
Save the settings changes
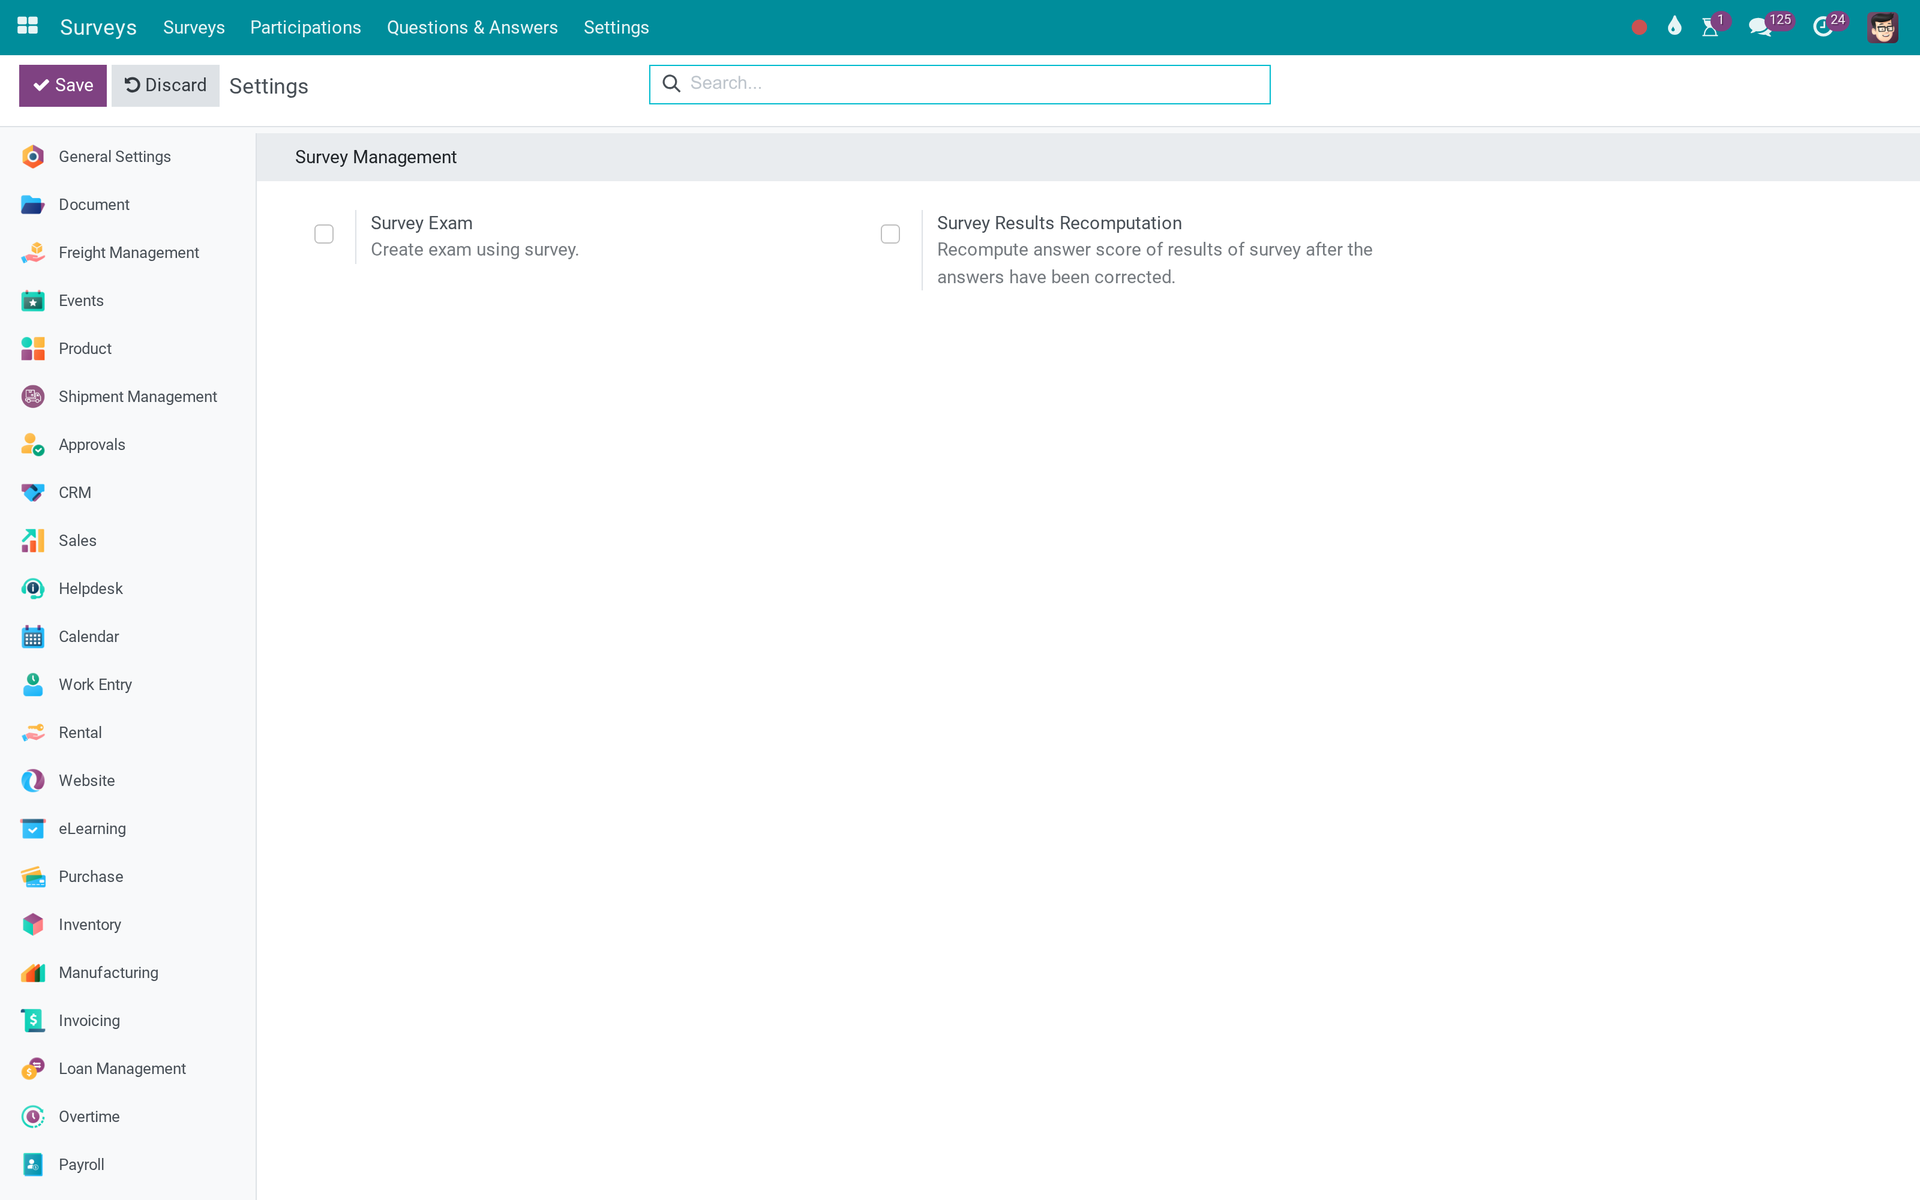pyautogui.click(x=63, y=85)
